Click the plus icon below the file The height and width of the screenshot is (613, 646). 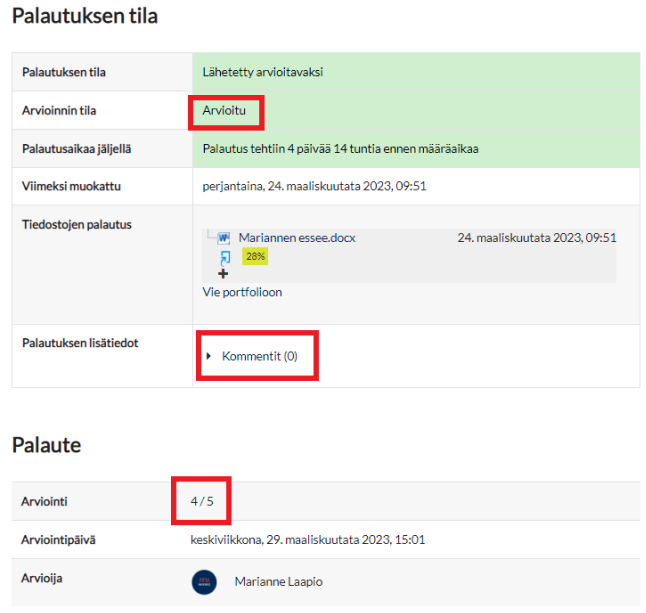(x=223, y=273)
